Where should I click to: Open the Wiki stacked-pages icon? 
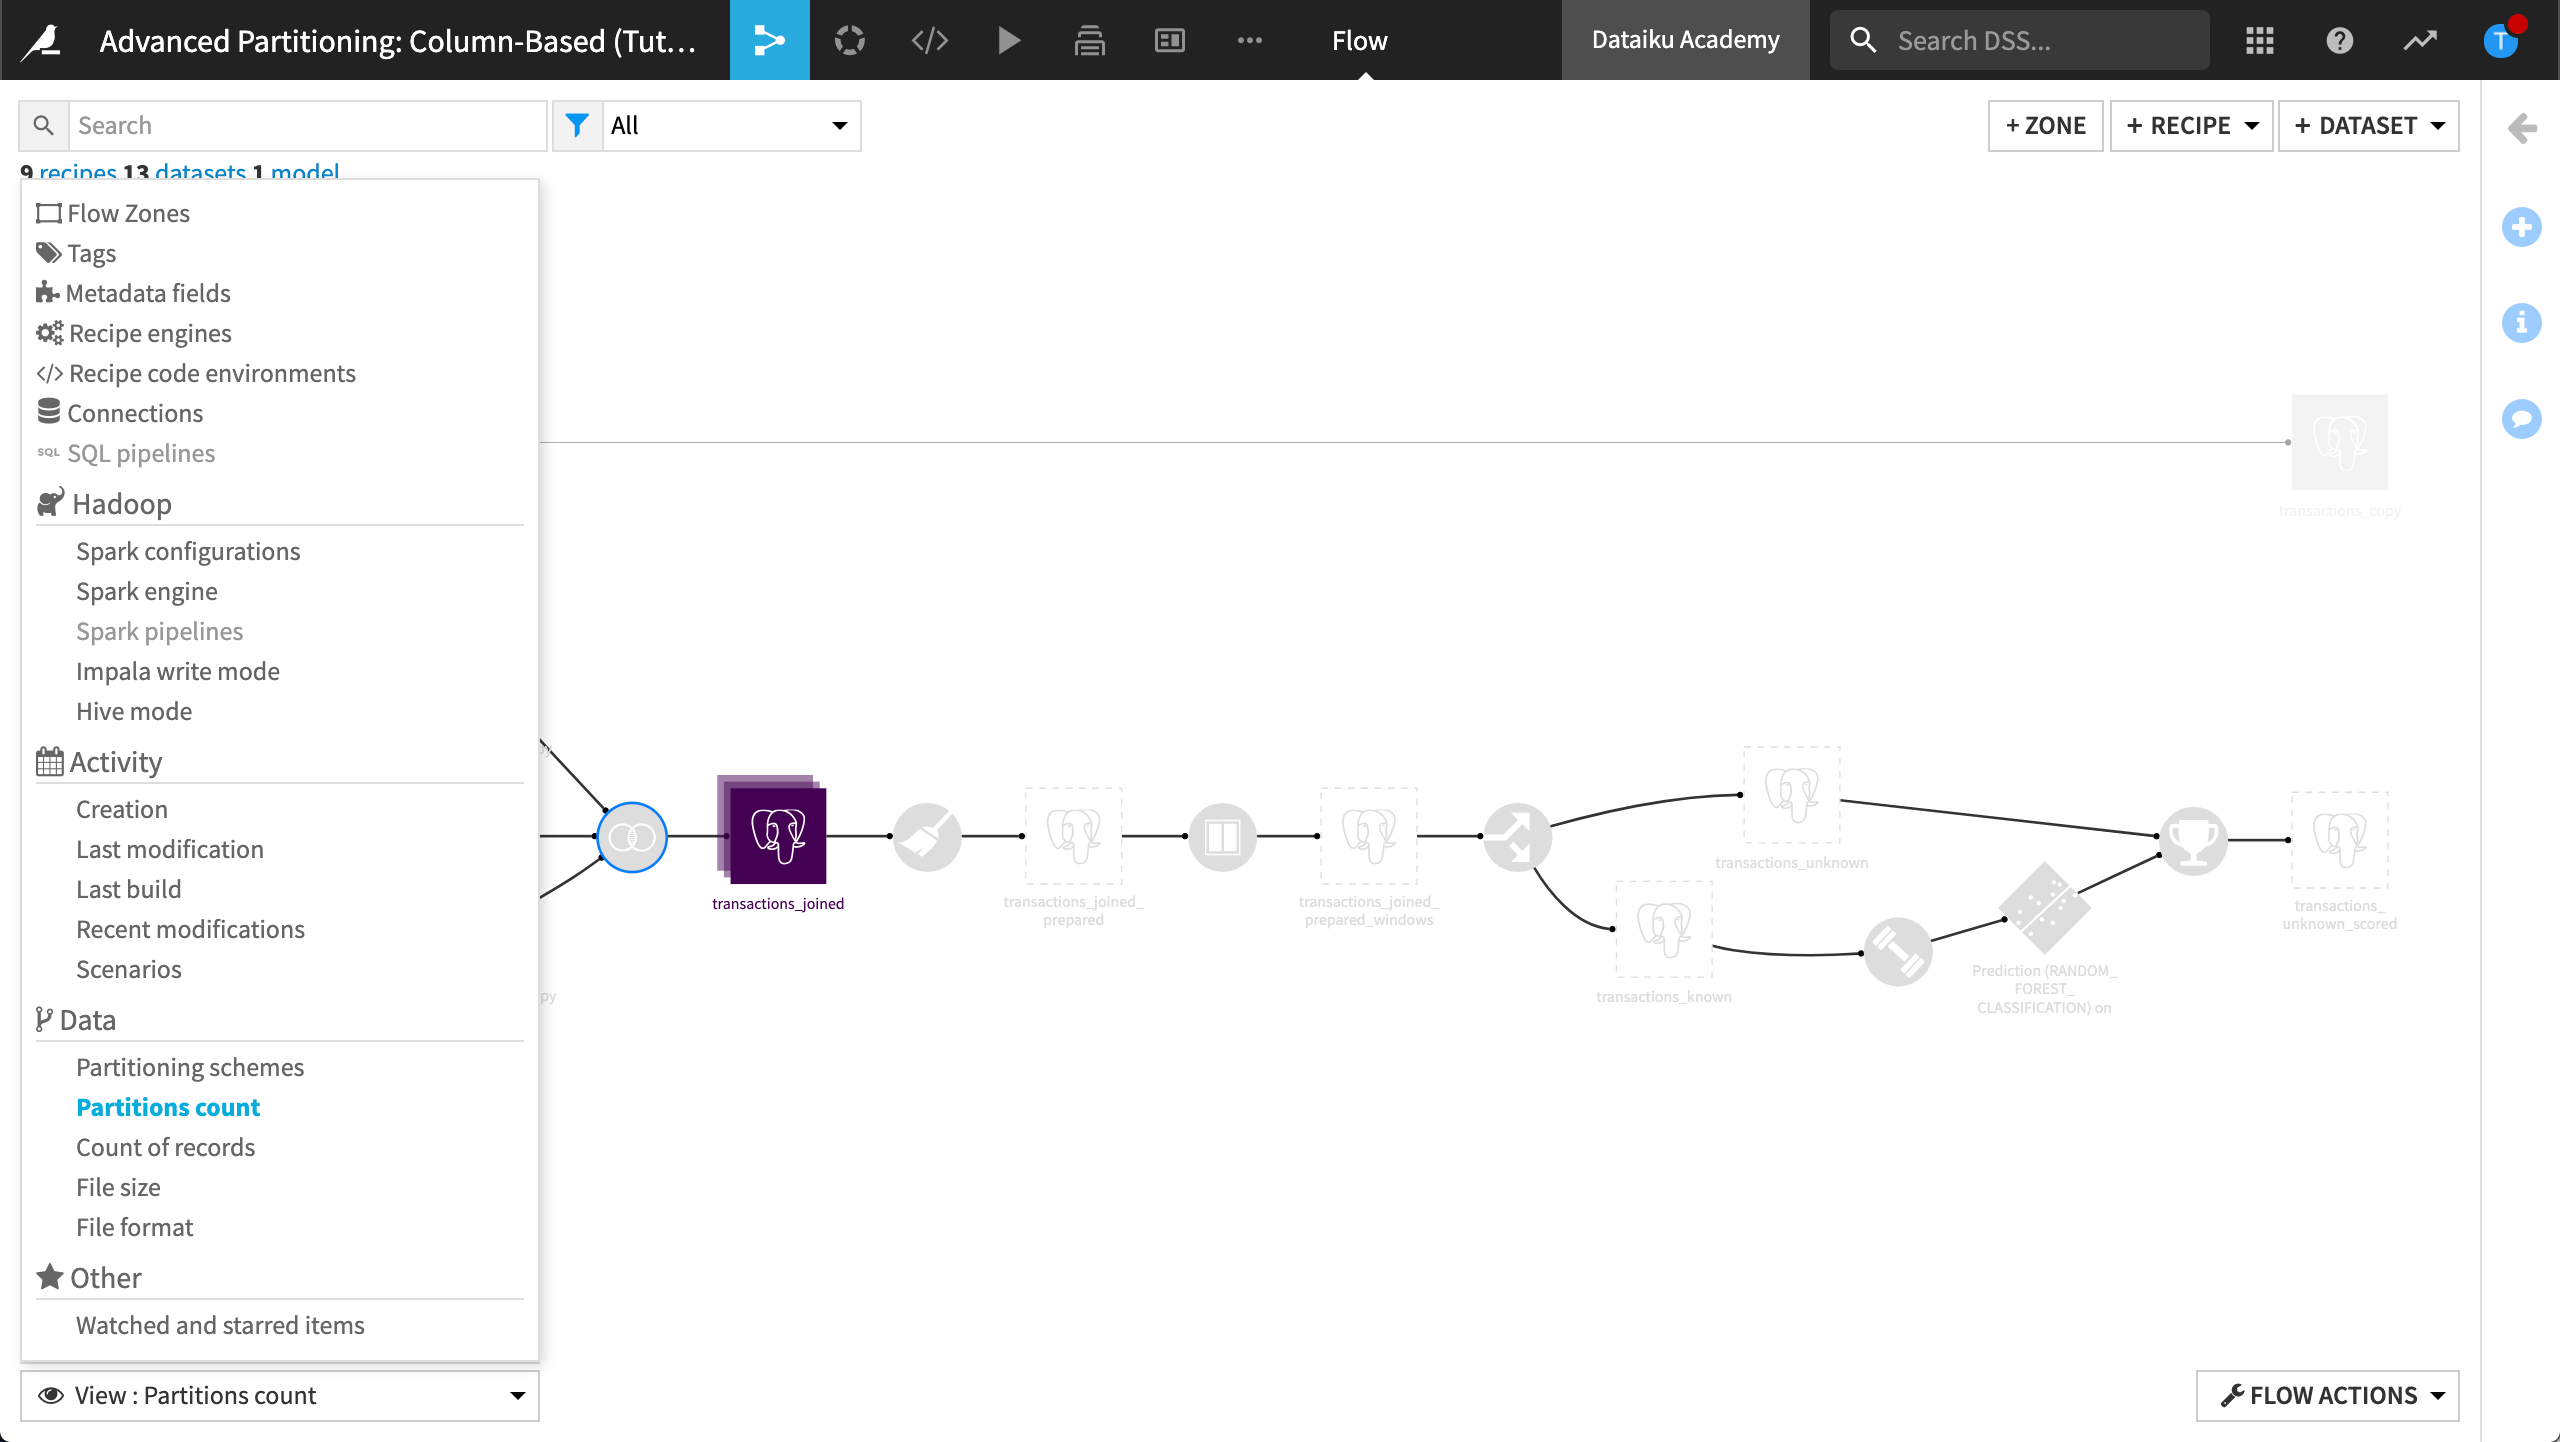1089,40
